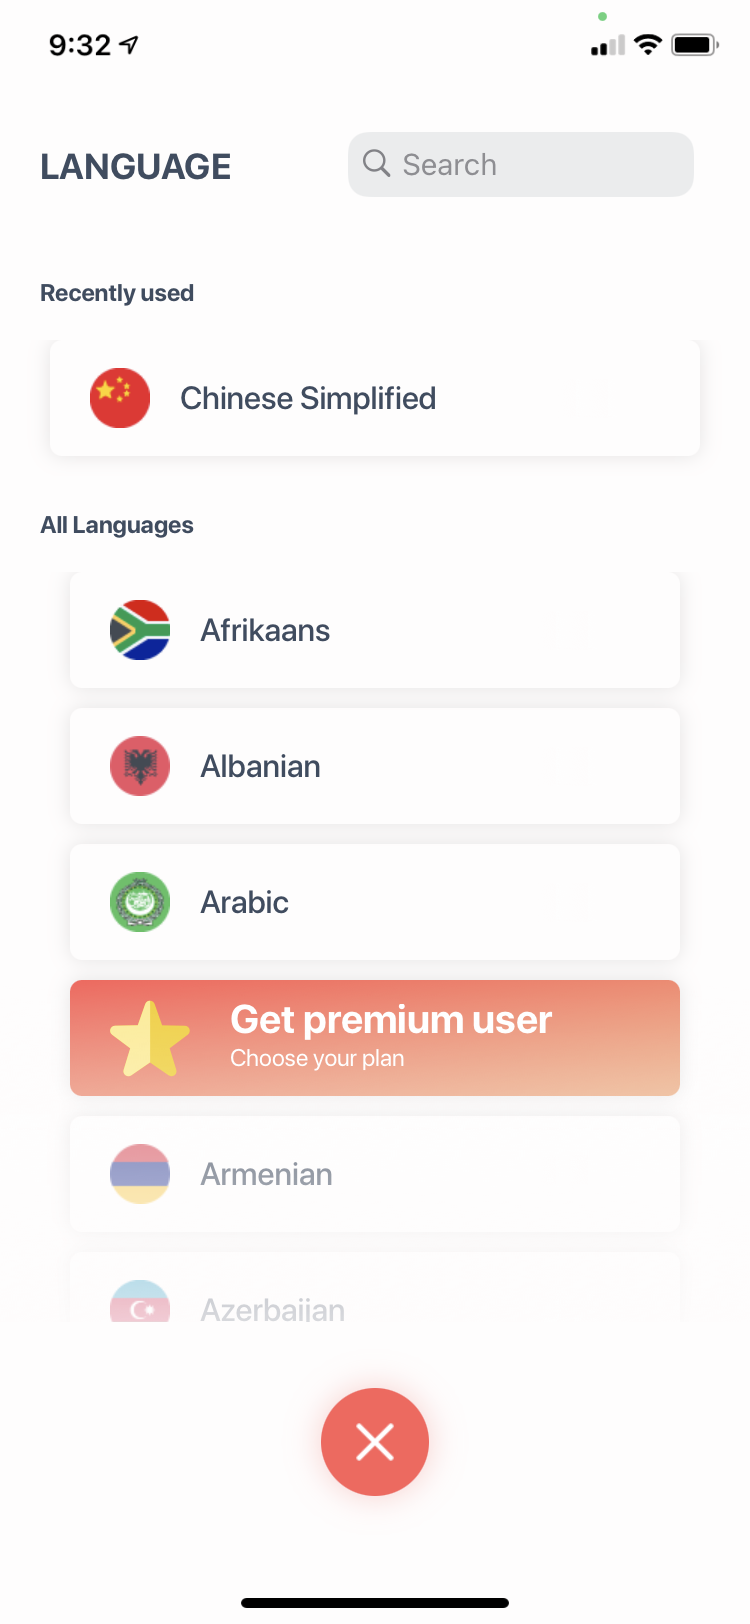
Task: Tap the South Africa flag icon
Action: pos(140,630)
